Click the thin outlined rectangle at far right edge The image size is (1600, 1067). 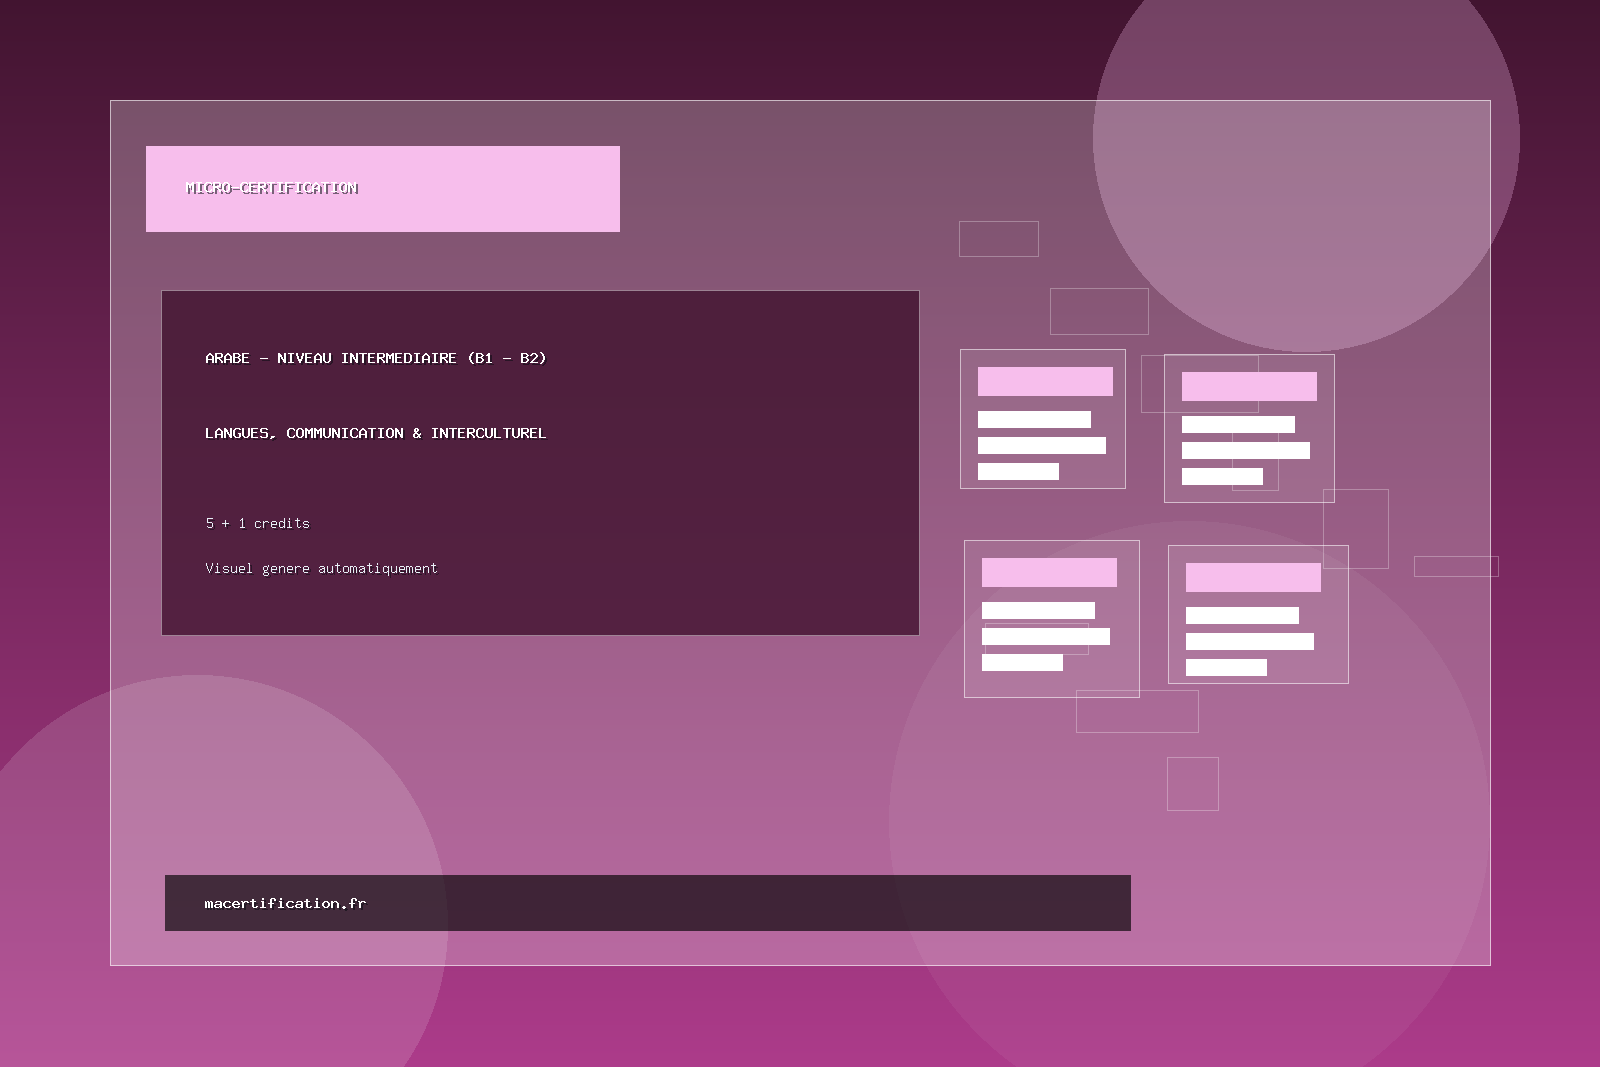(1456, 566)
